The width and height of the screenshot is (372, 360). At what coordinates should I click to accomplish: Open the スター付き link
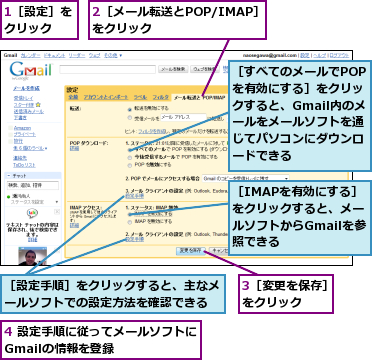pos(24,105)
